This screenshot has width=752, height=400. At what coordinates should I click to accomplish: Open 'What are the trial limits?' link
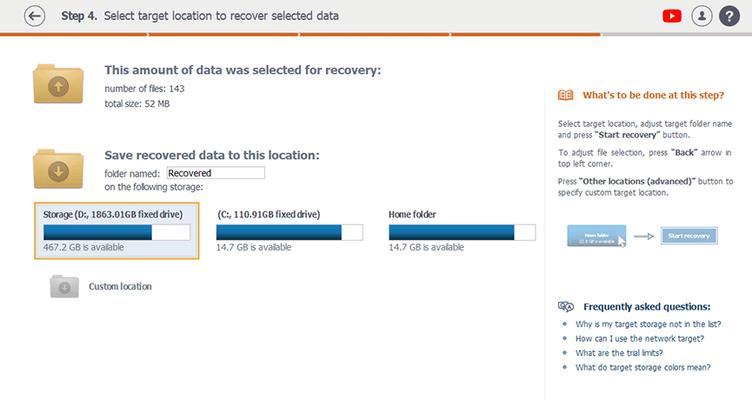(619, 353)
